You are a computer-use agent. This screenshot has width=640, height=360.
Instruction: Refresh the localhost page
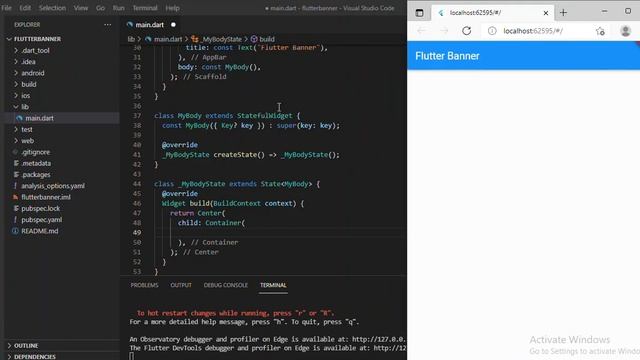pyautogui.click(x=467, y=31)
